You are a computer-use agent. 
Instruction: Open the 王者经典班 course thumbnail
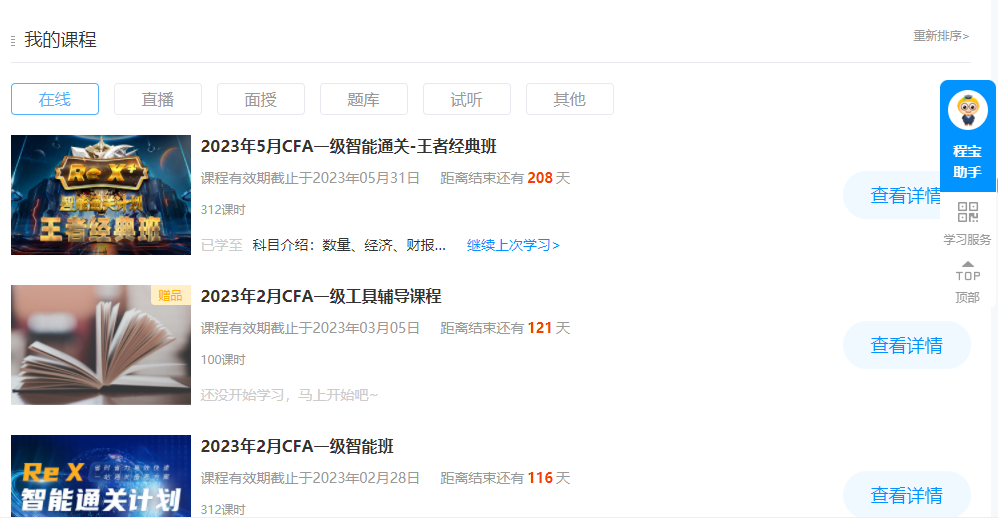tap(101, 195)
